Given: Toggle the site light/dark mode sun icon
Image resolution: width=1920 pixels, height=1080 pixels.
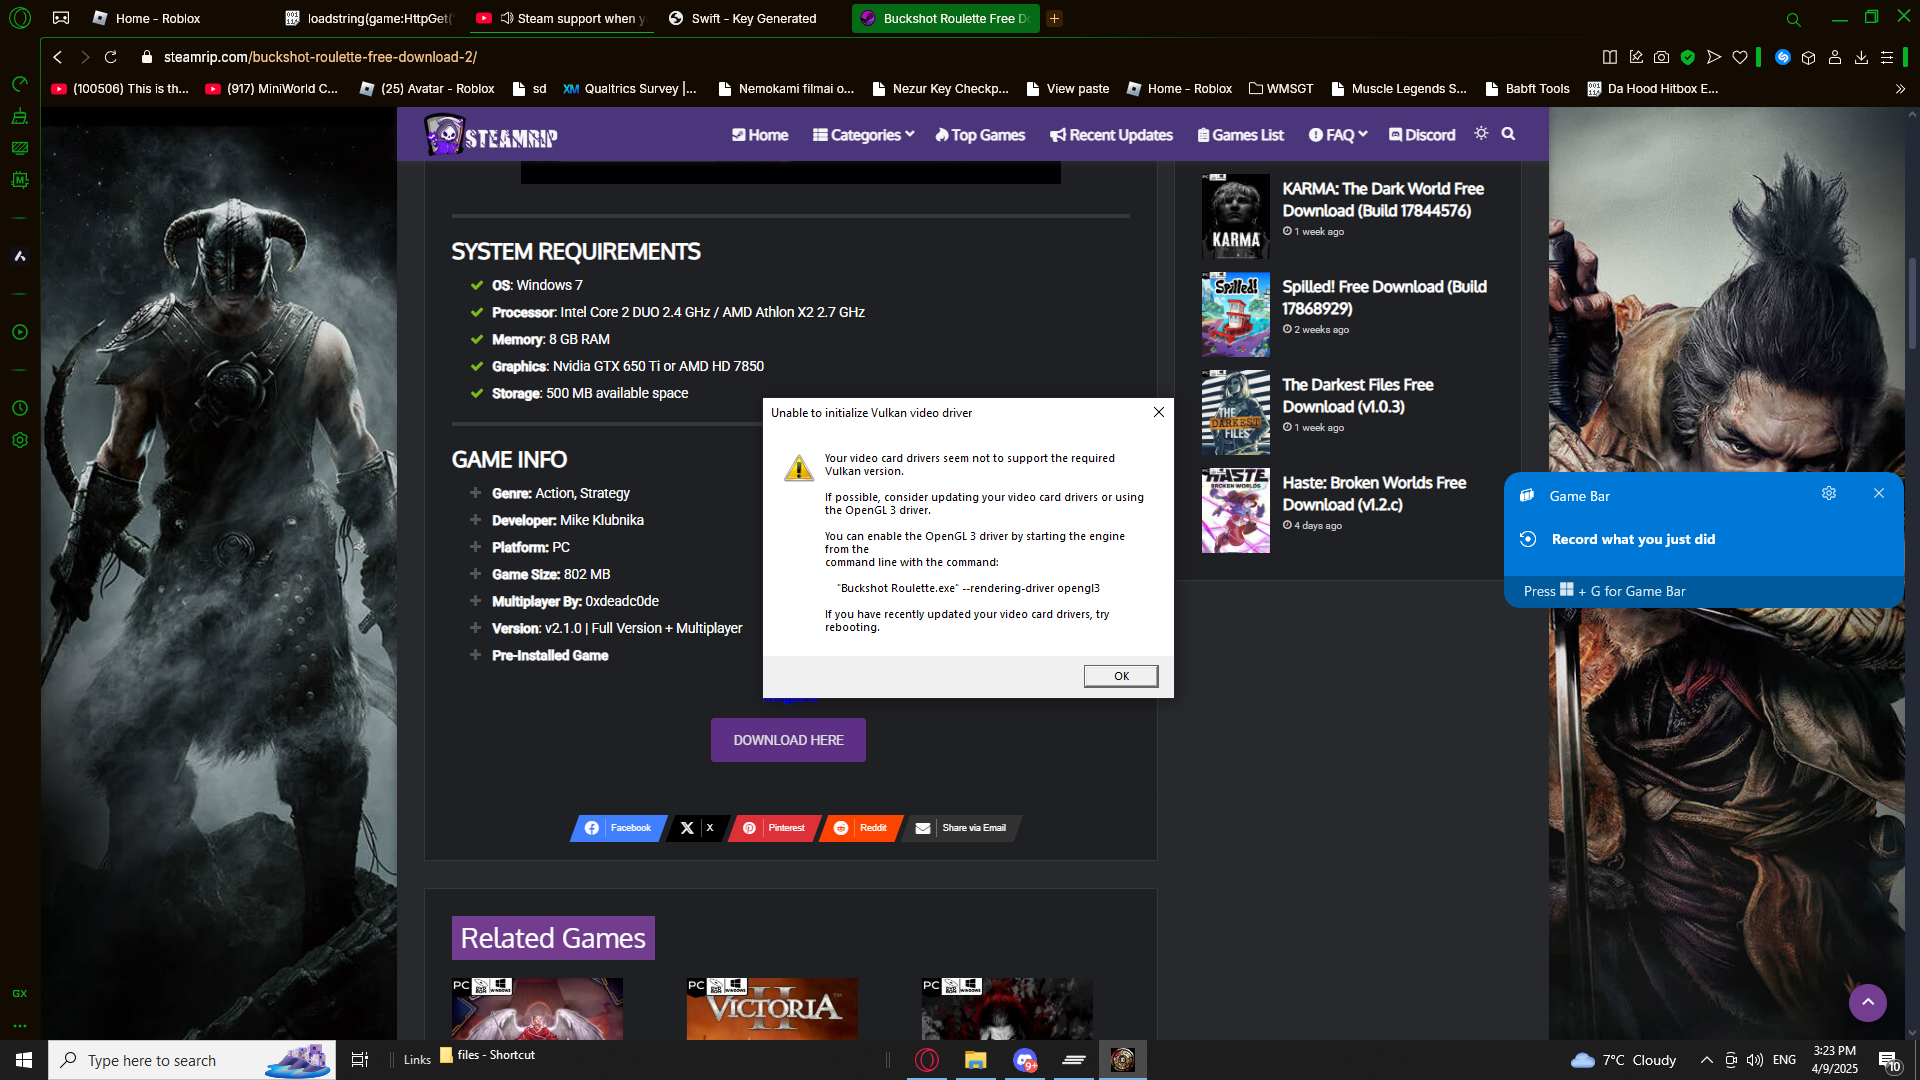Looking at the screenshot, I should (1481, 133).
